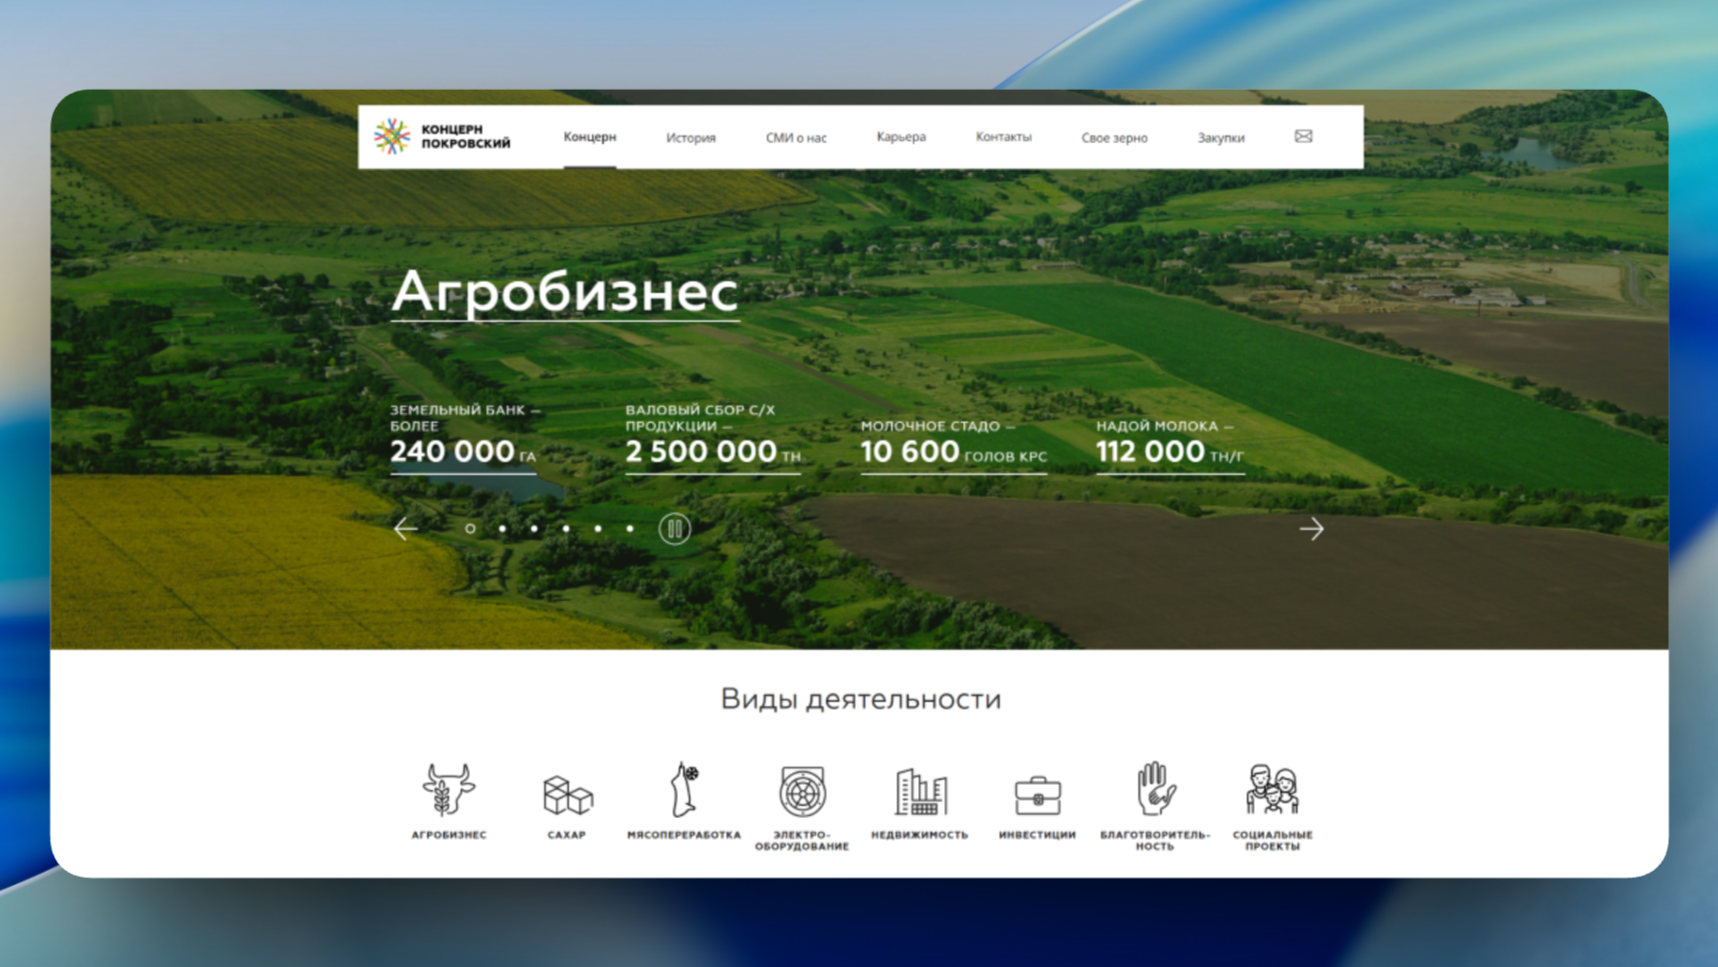Open the История menu item
The image size is (1718, 967).
click(x=691, y=138)
